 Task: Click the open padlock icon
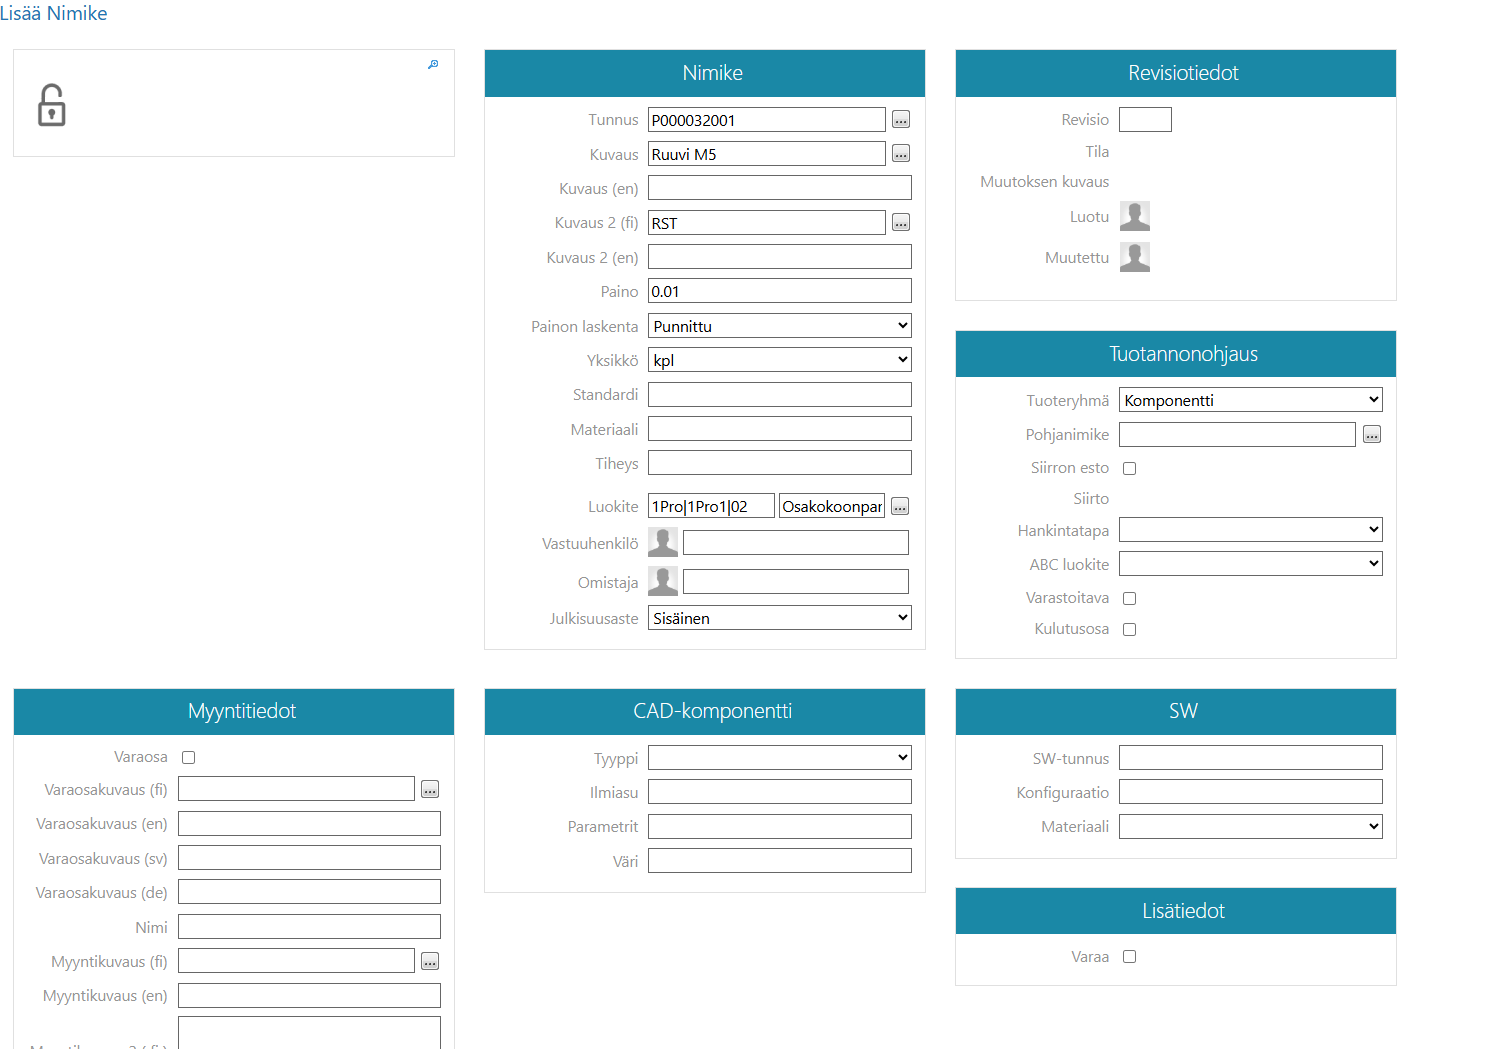click(x=52, y=105)
